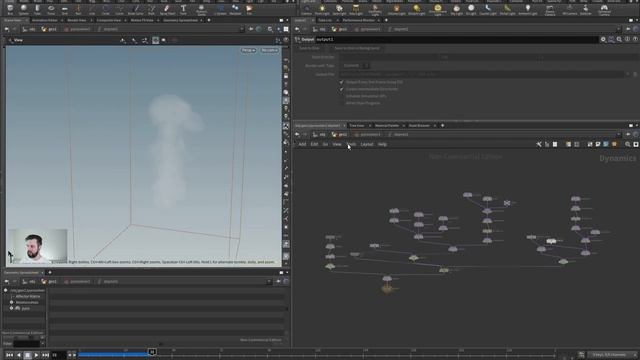Open network editor Help menu
Screen dimensions: 640x360
382,144
